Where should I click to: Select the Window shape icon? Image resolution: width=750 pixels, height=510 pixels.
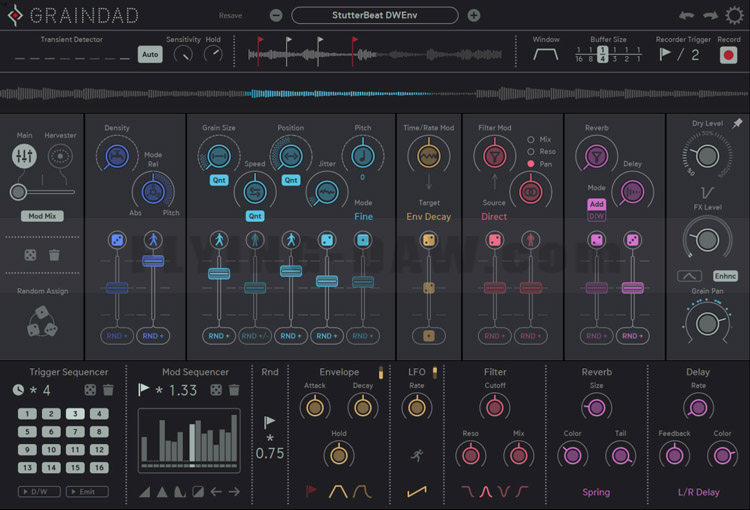[x=546, y=55]
